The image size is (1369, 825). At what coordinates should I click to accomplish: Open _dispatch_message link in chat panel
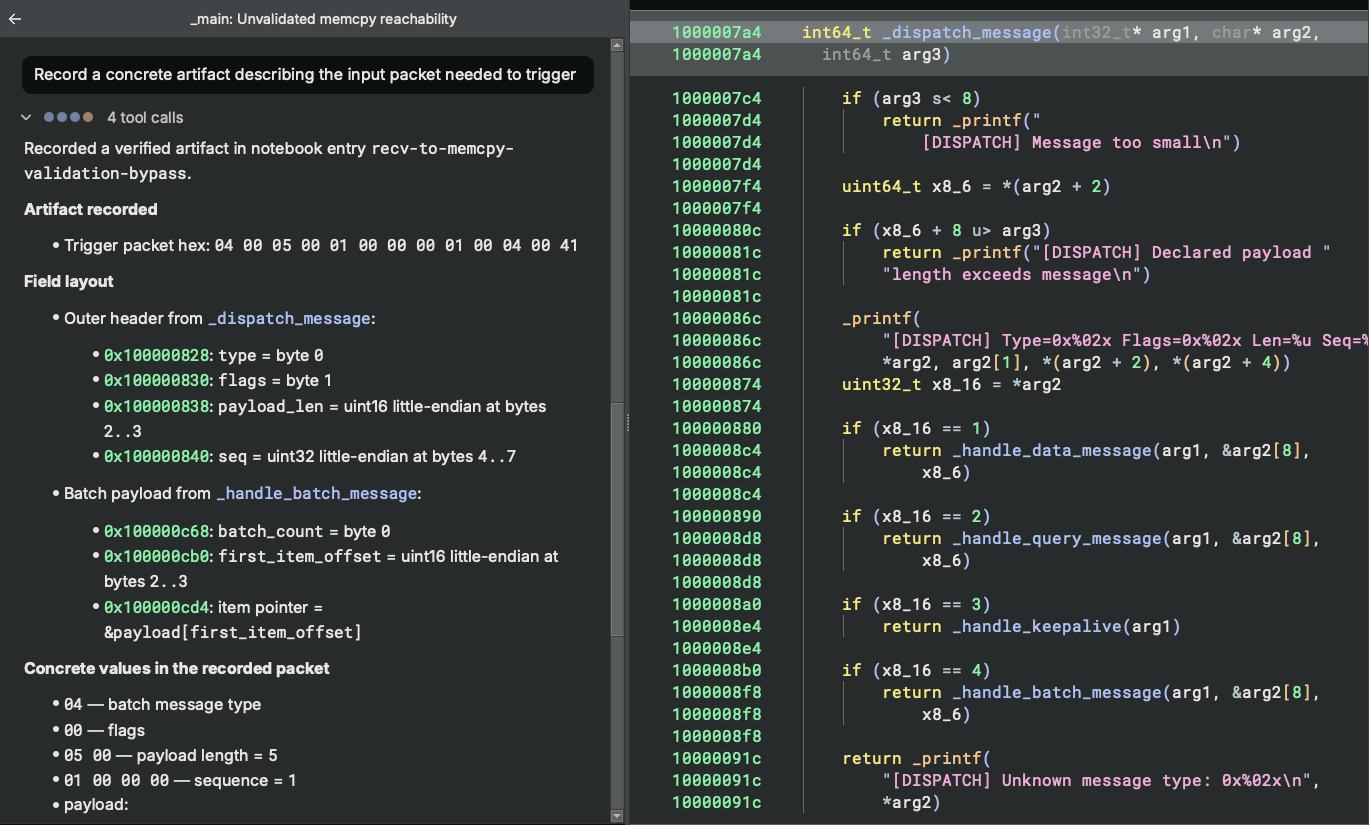(x=288, y=318)
